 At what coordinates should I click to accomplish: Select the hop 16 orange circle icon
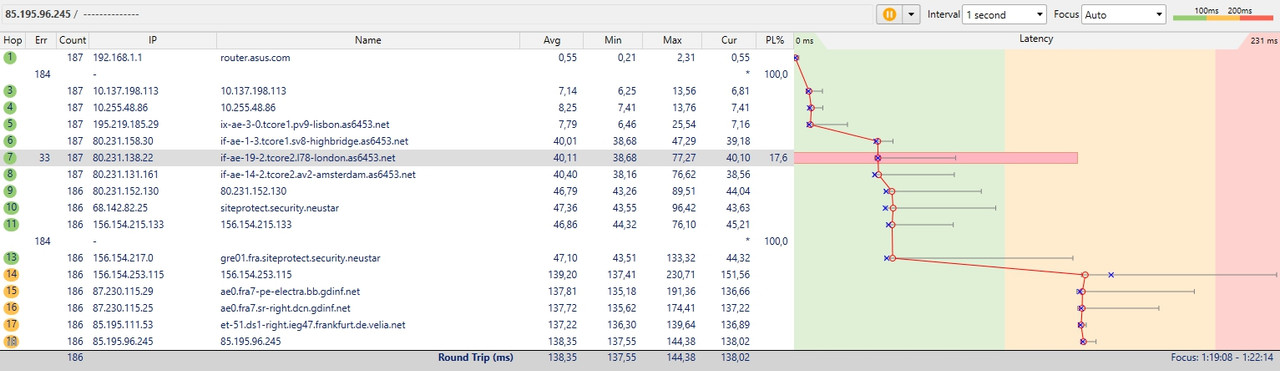coord(10,308)
